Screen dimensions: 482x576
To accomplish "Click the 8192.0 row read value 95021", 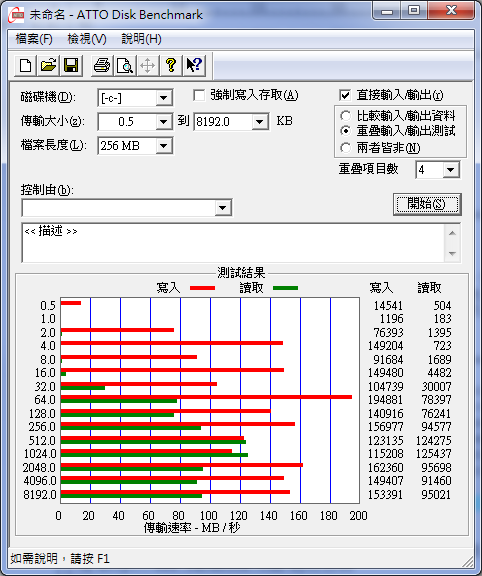I will (436, 494).
